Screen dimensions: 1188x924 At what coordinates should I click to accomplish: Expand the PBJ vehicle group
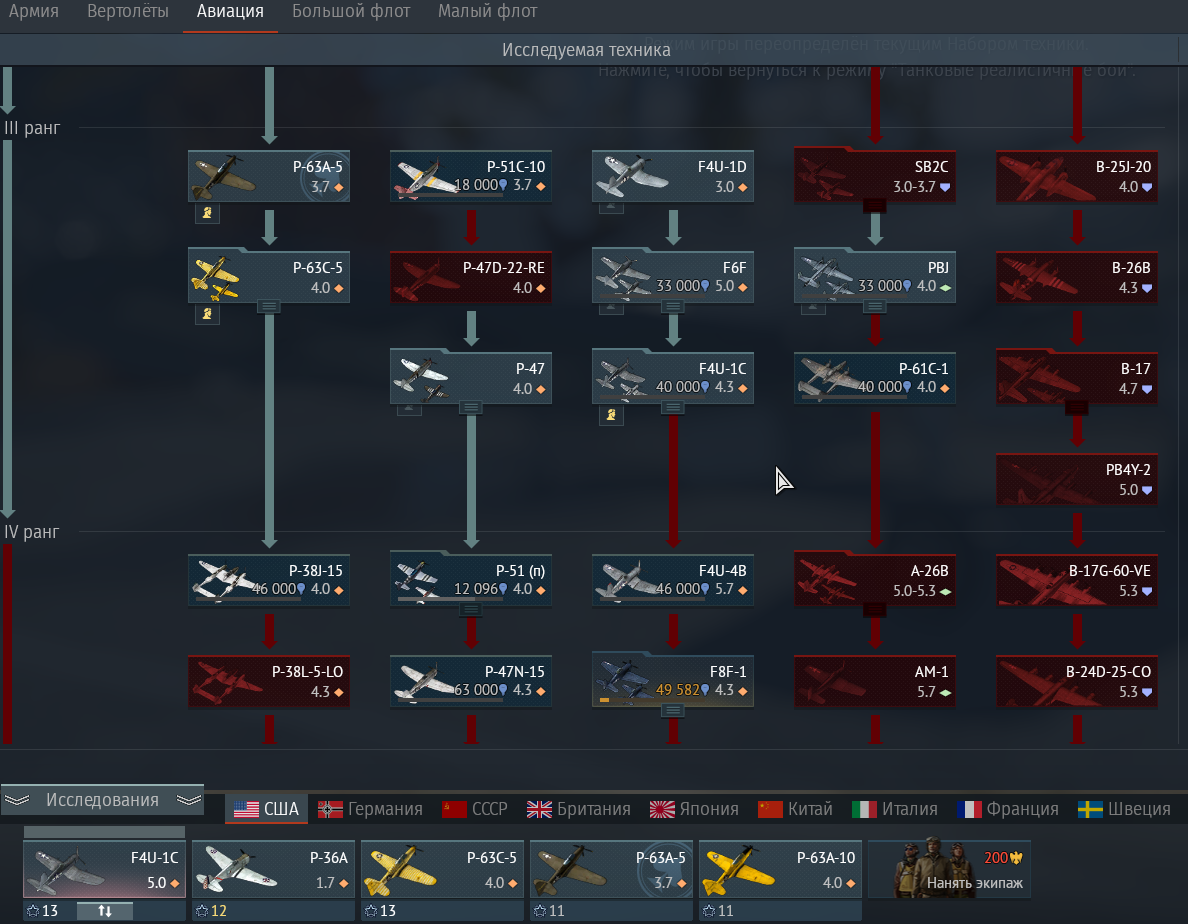pyautogui.click(x=875, y=306)
